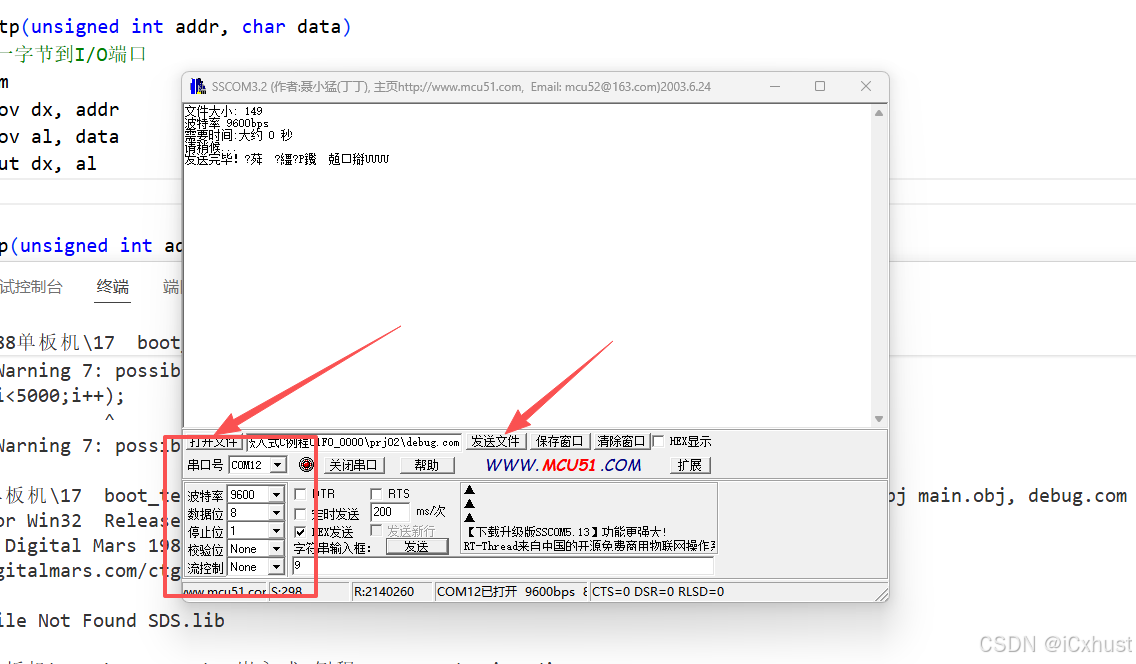Viewport: 1136px width, 664px height.
Task: Toggle the 发送新行 checkbox
Action: [376, 531]
